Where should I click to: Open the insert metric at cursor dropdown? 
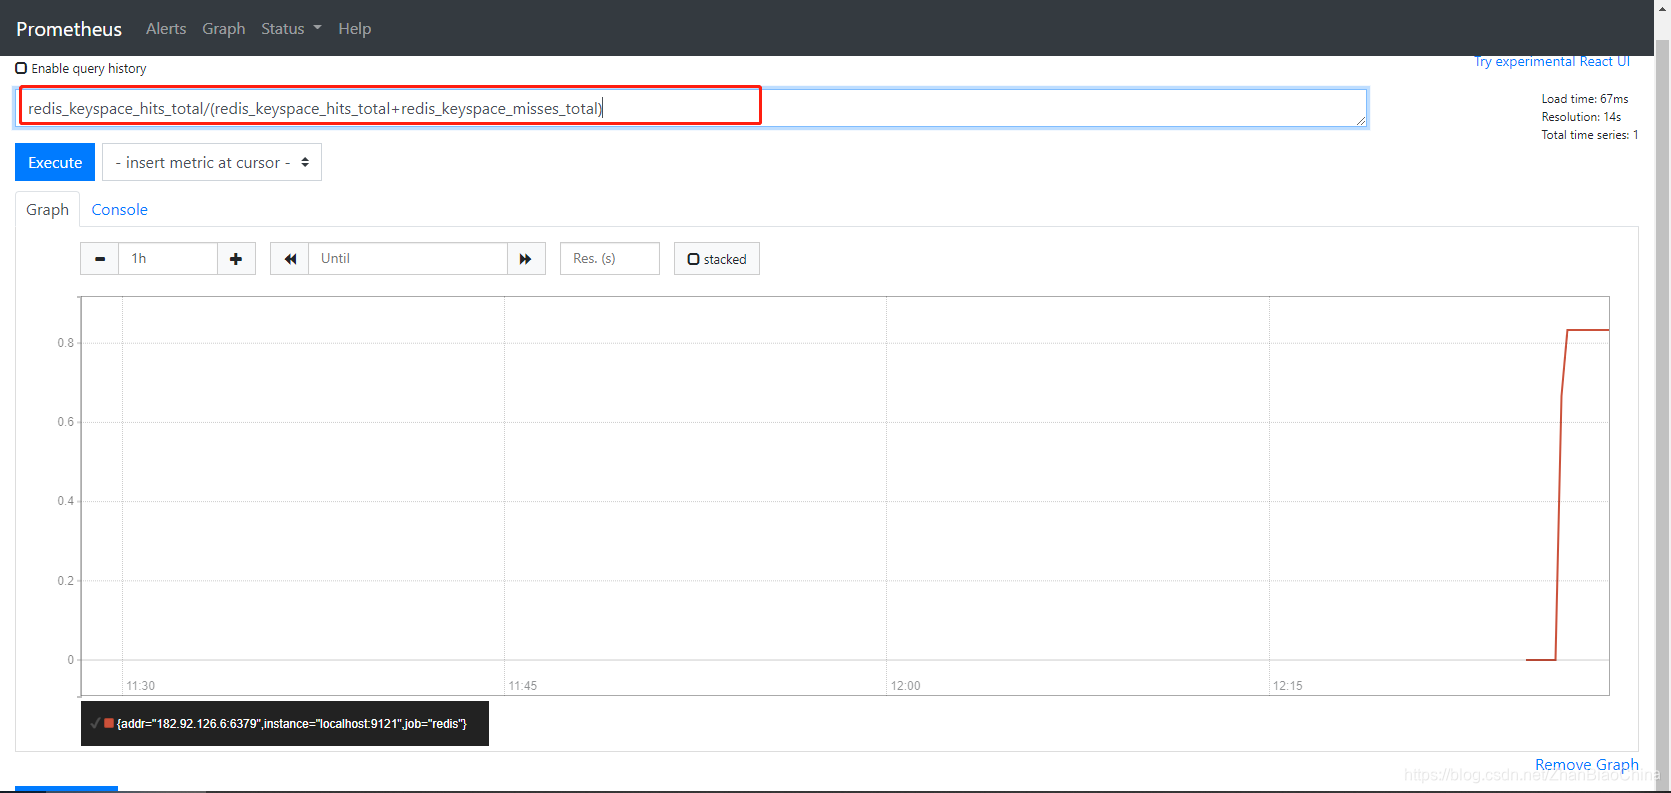tap(212, 162)
